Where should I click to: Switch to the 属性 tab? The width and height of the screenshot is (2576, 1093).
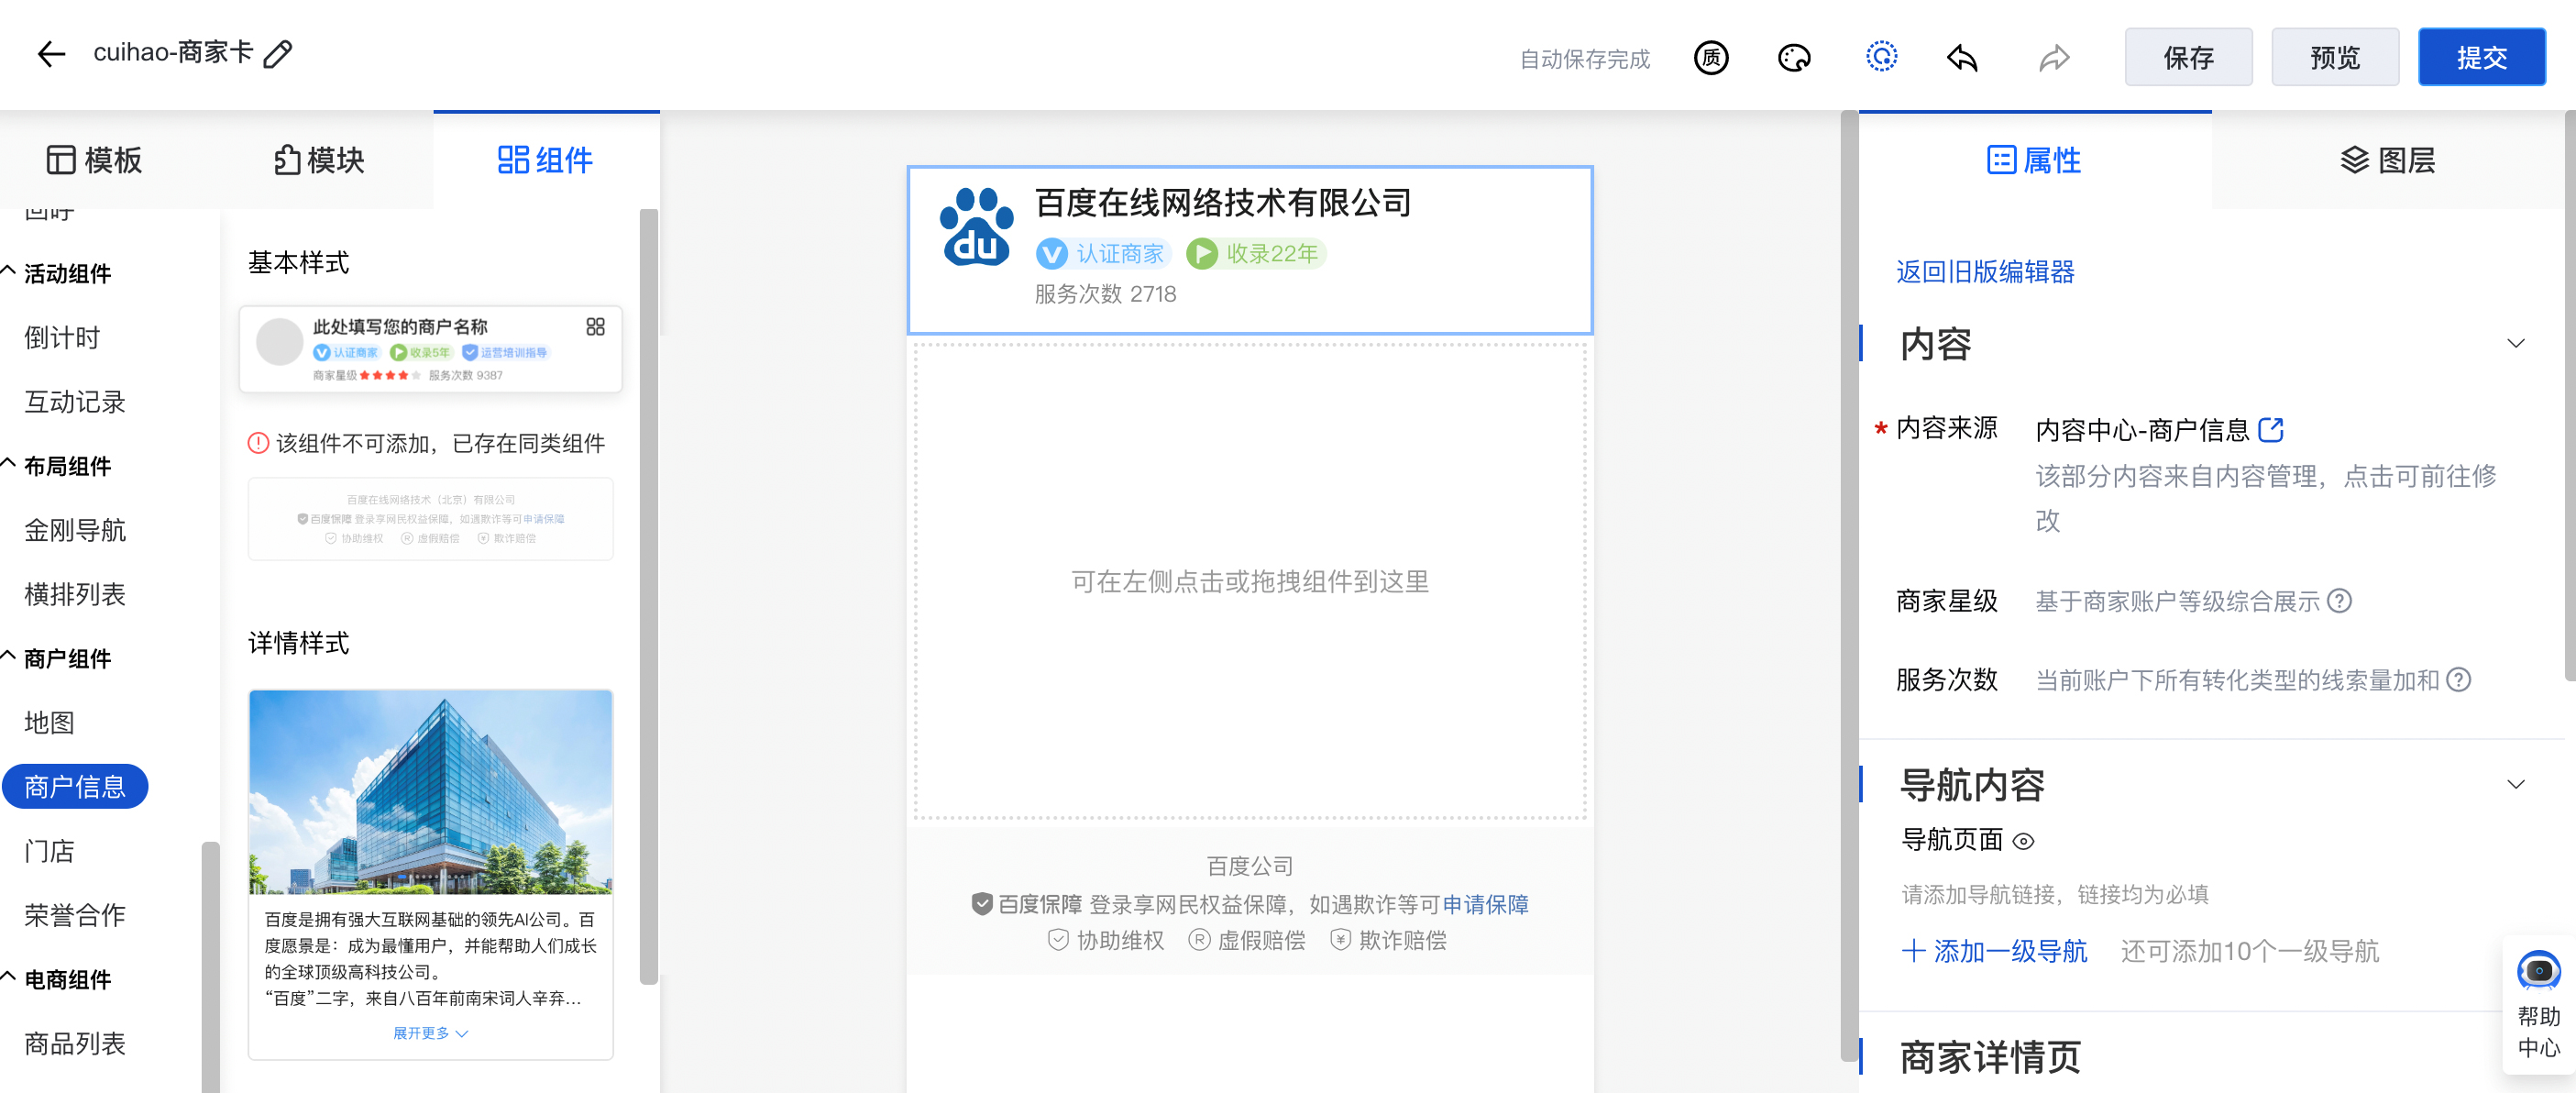coord(2034,160)
